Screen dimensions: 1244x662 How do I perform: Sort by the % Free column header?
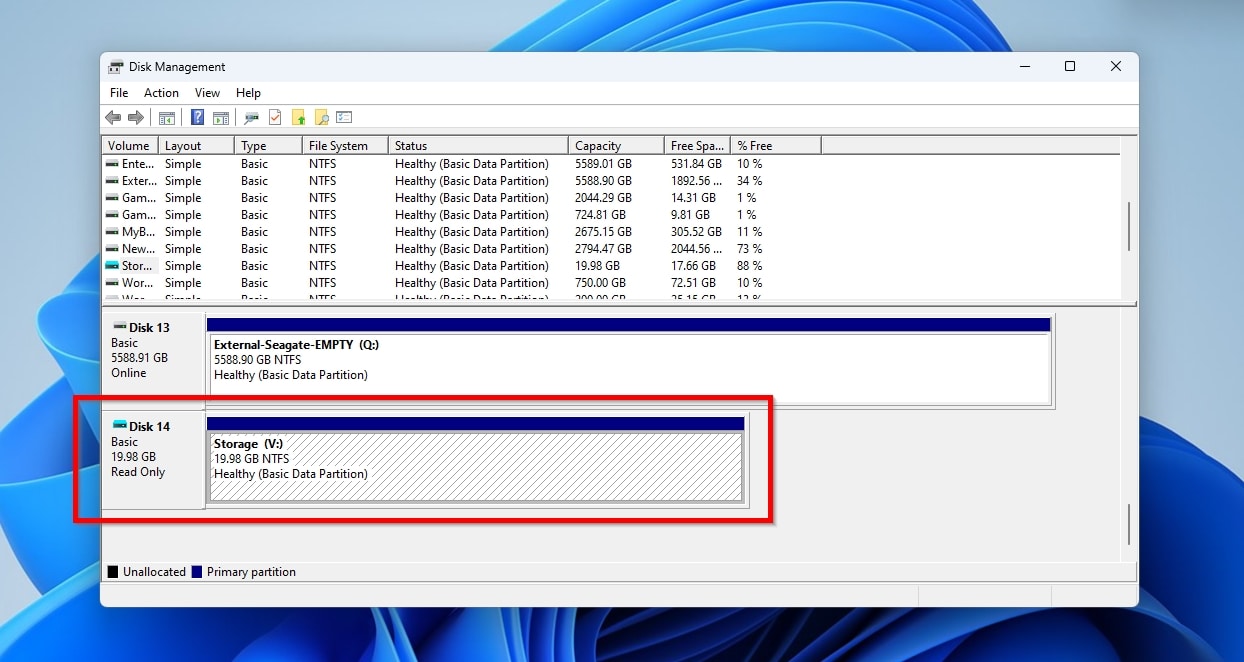click(775, 146)
